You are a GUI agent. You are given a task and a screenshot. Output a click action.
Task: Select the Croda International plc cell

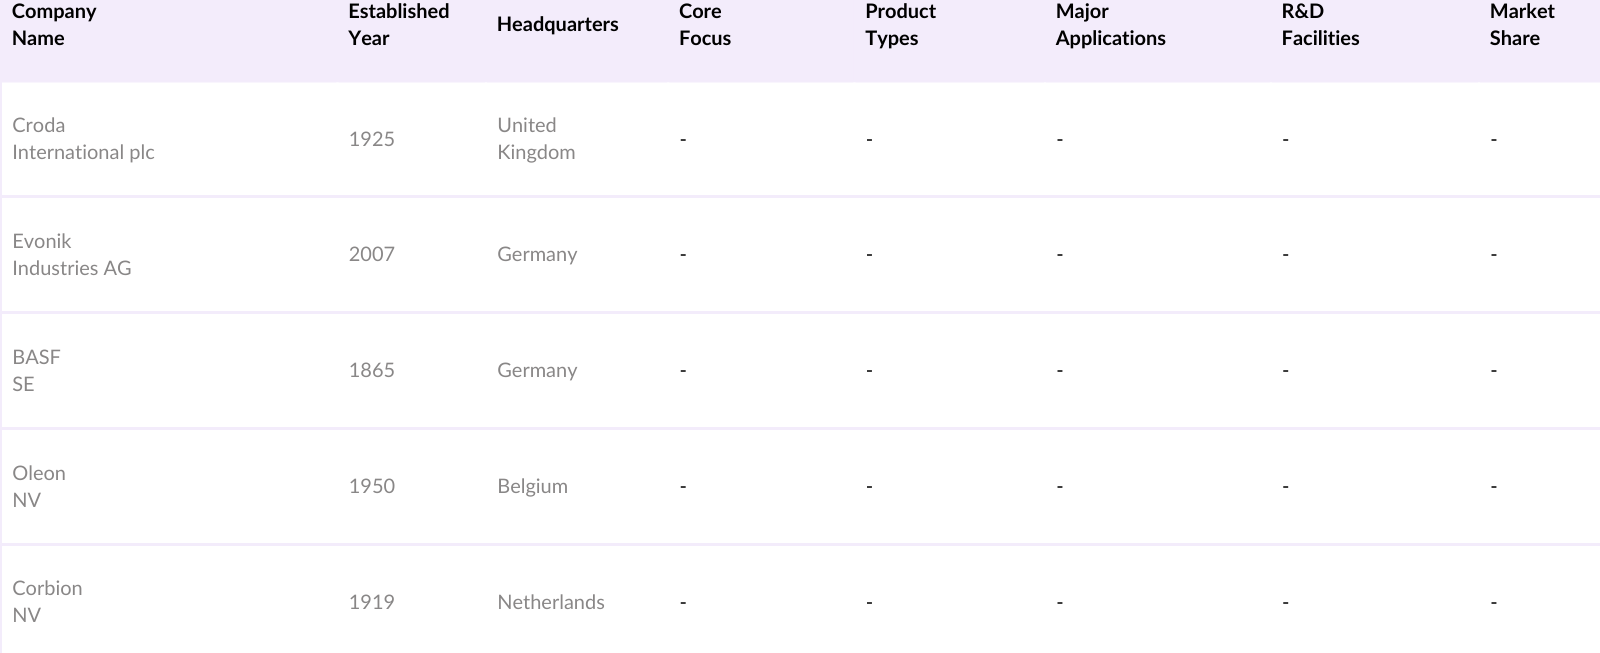point(83,139)
